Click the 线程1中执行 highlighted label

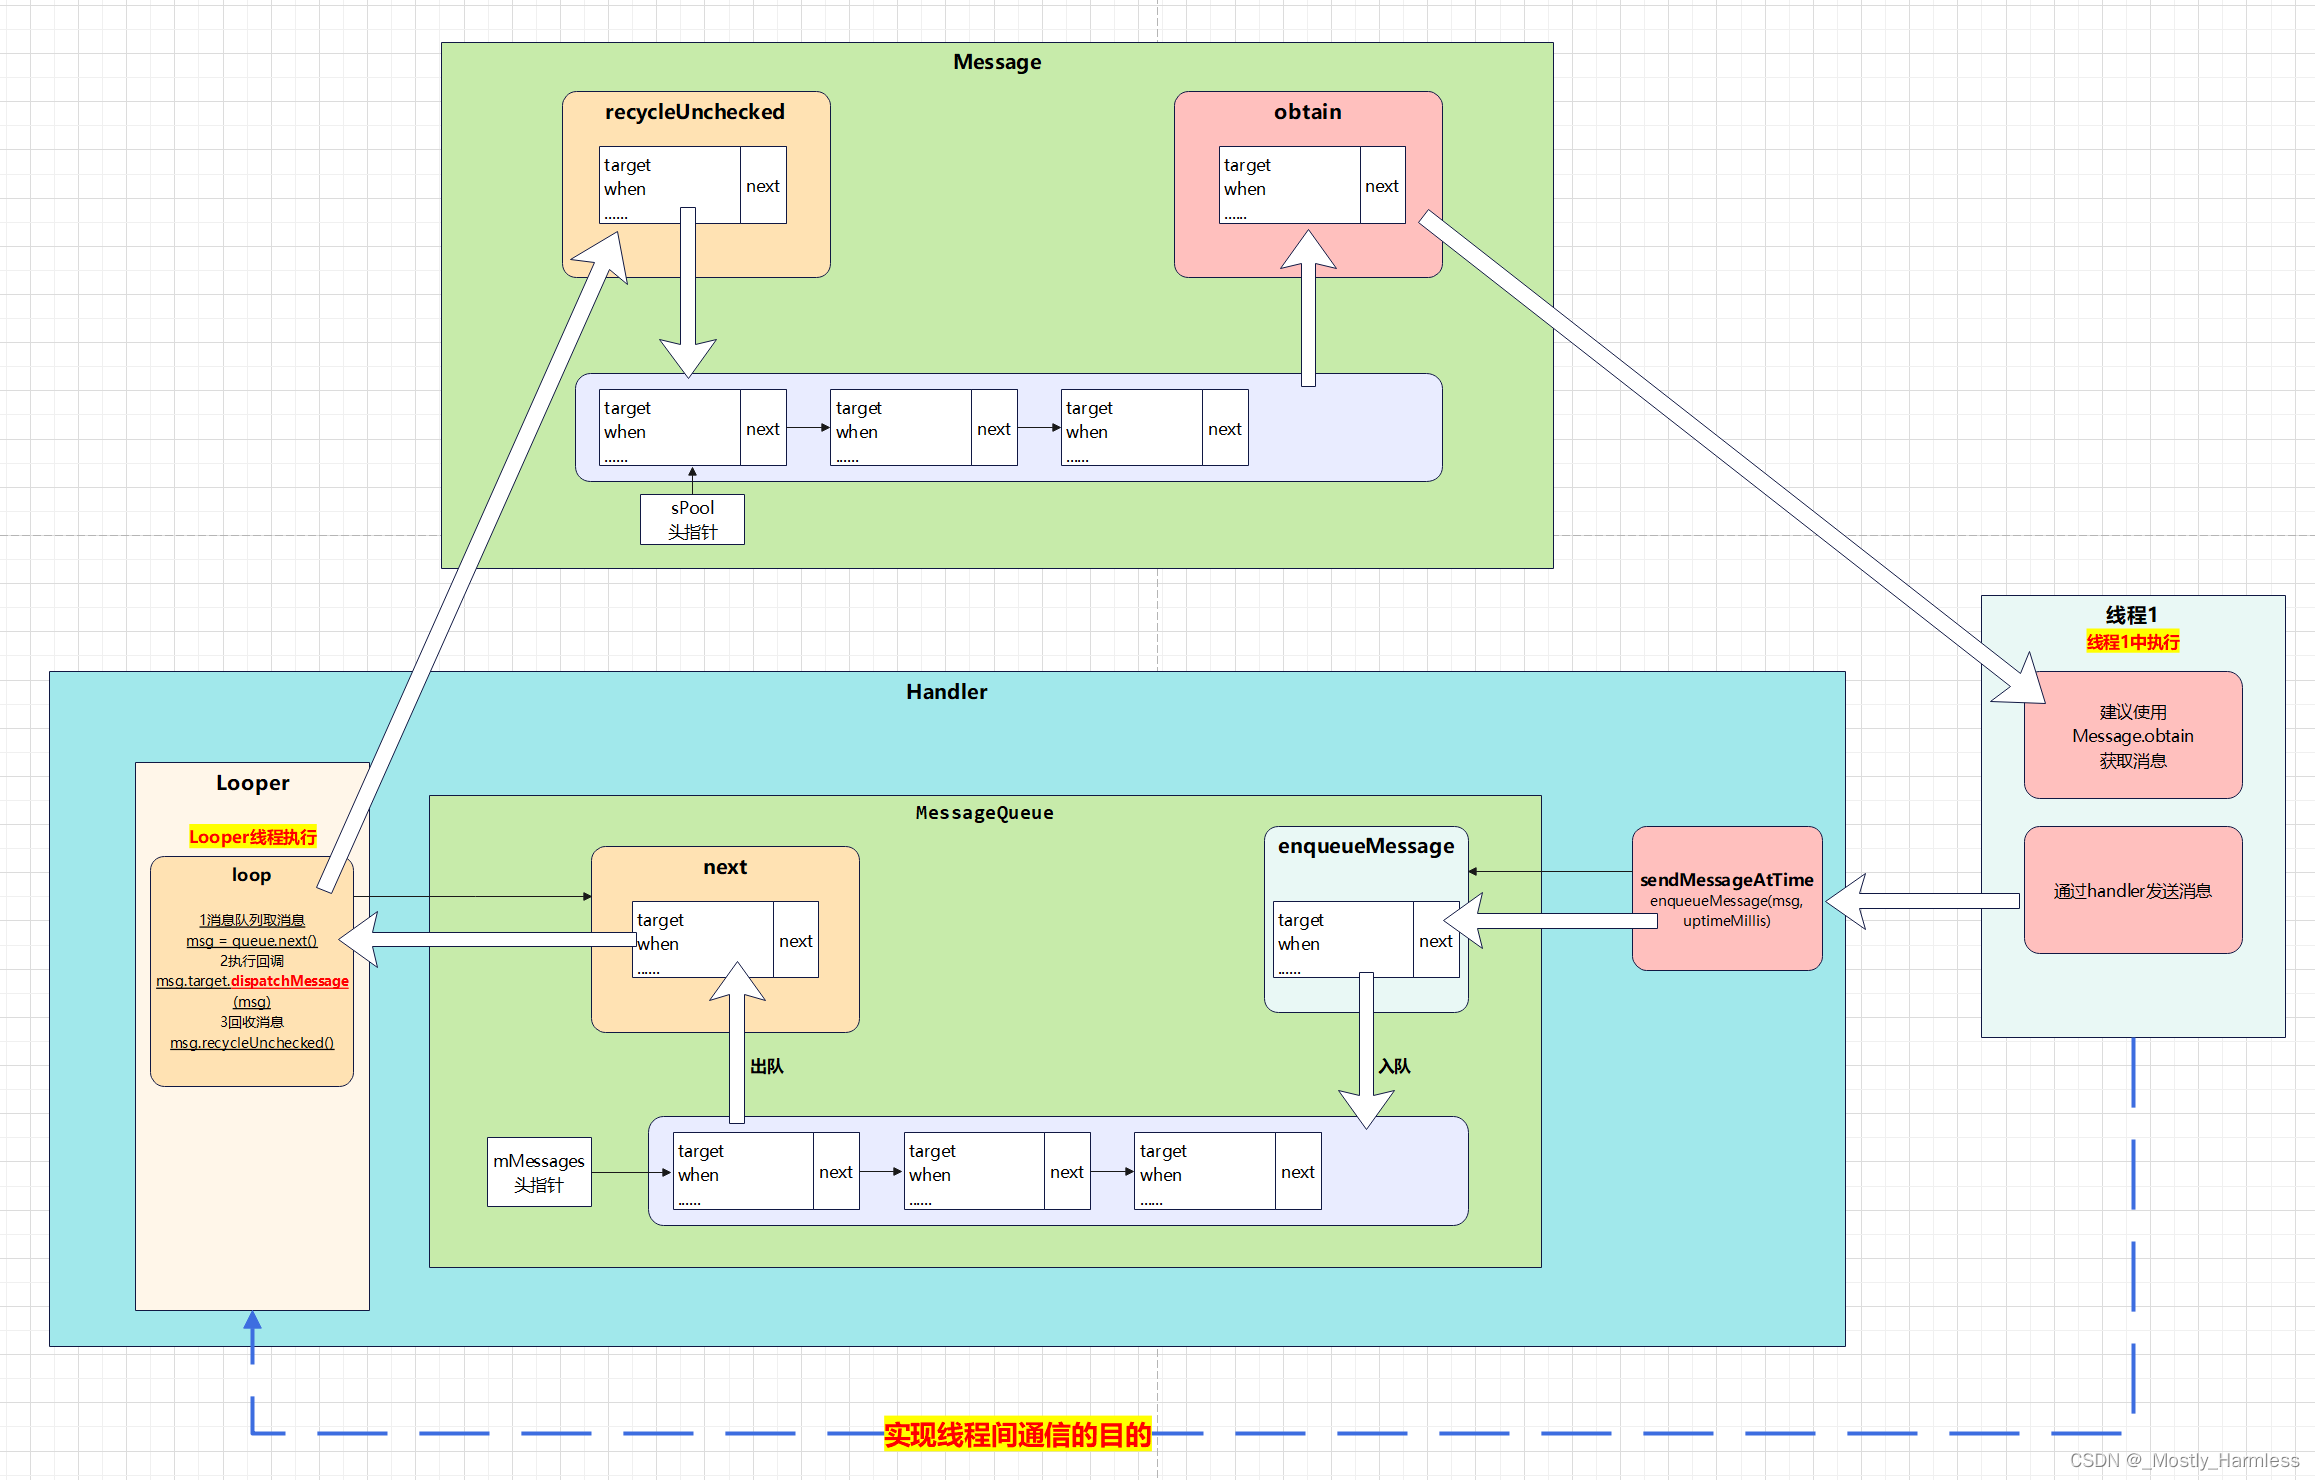(2132, 642)
